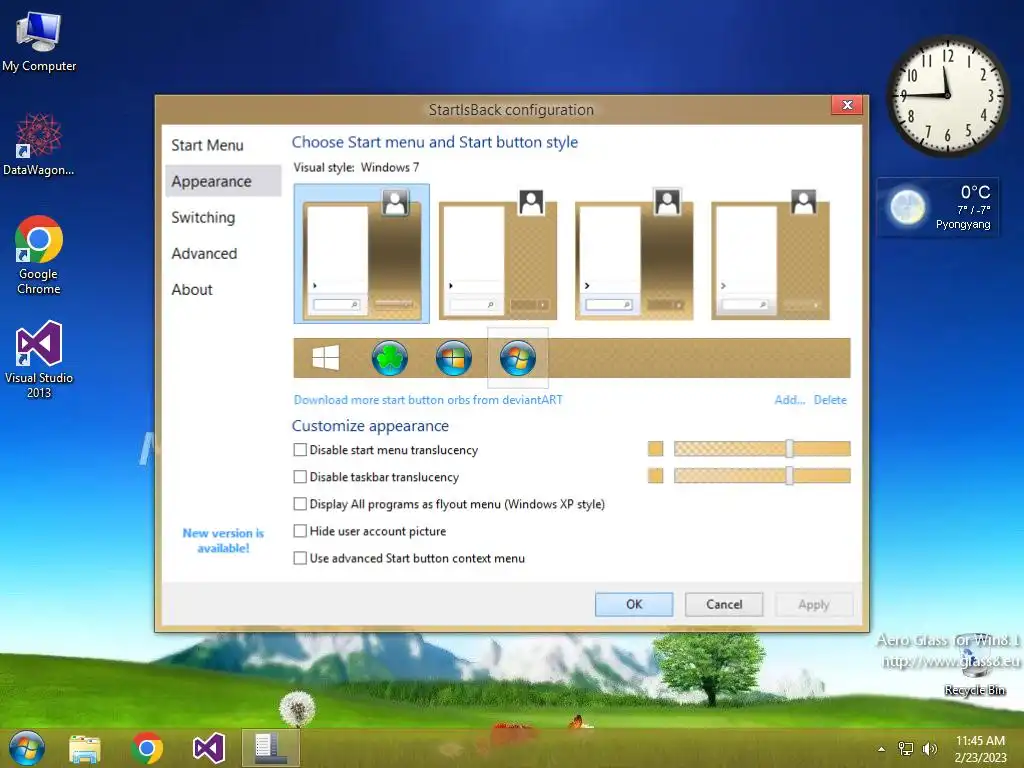The image size is (1024, 768).
Task: Open File Explorer from the taskbar
Action: click(85, 748)
